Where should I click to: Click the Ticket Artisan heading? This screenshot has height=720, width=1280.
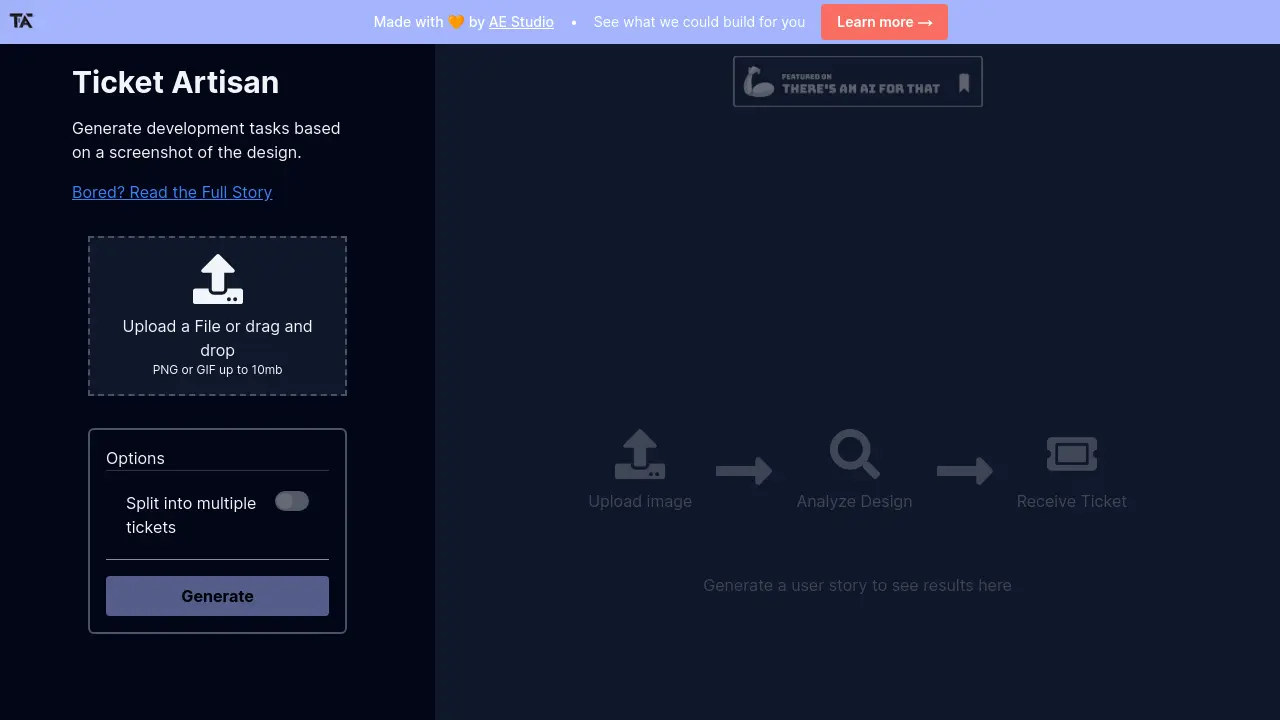(175, 82)
